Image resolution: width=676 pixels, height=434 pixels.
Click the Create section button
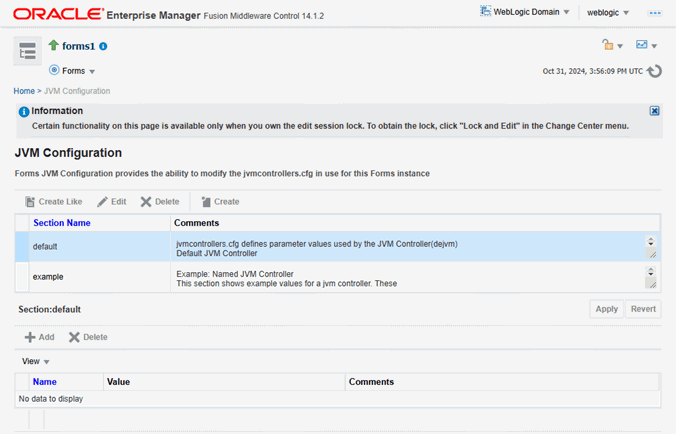[220, 202]
